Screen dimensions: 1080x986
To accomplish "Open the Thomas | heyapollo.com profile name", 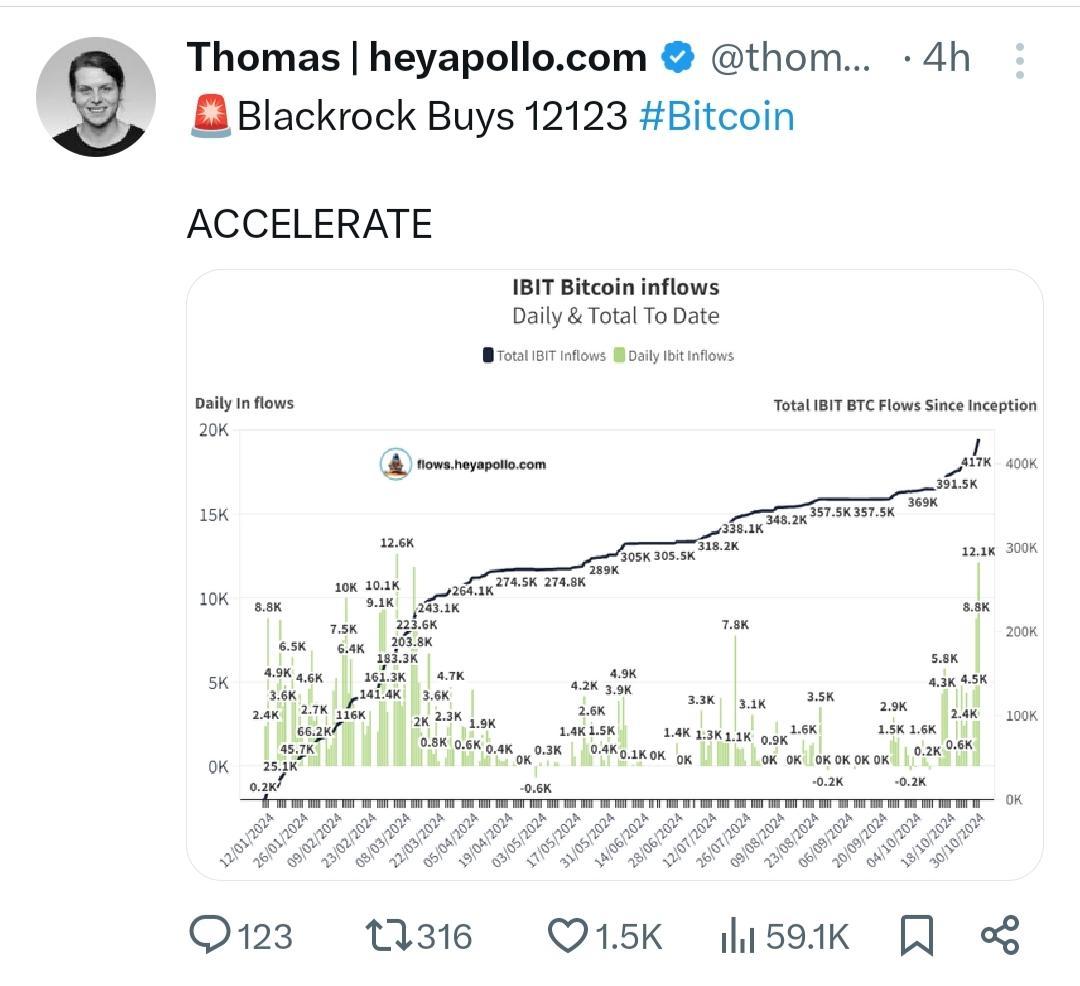I will [417, 57].
